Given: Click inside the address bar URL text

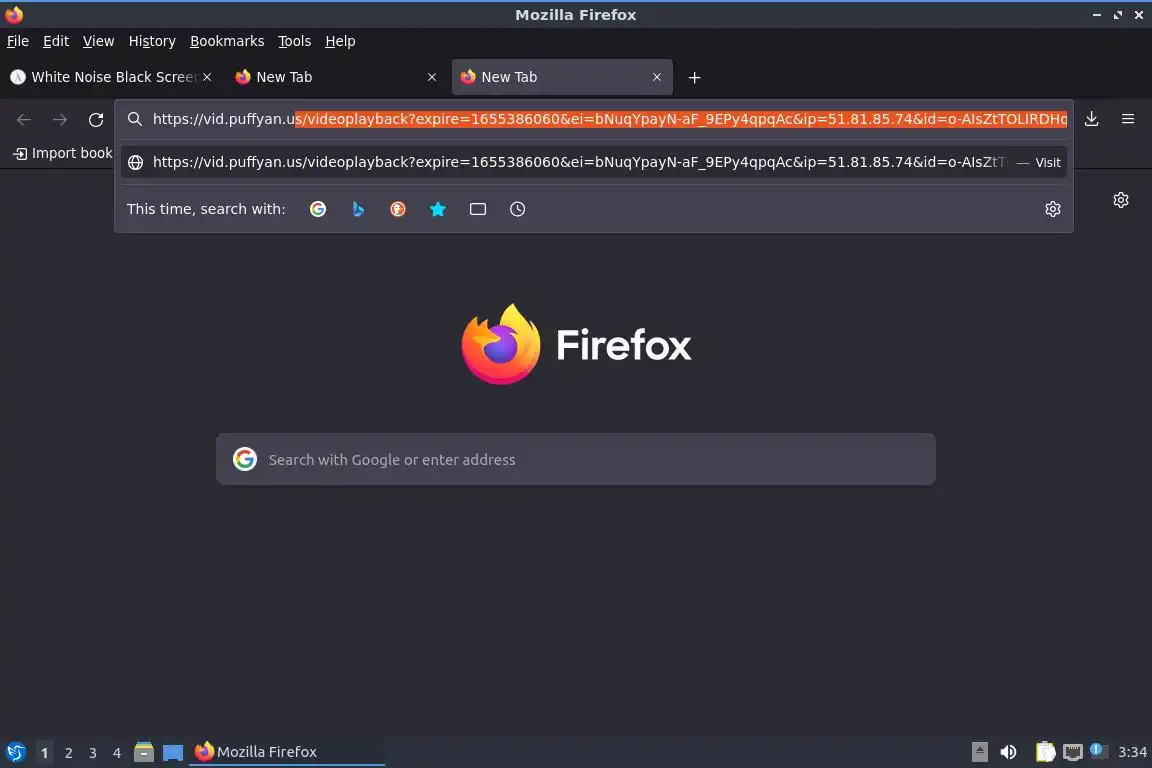Looking at the screenshot, I should 610,119.
